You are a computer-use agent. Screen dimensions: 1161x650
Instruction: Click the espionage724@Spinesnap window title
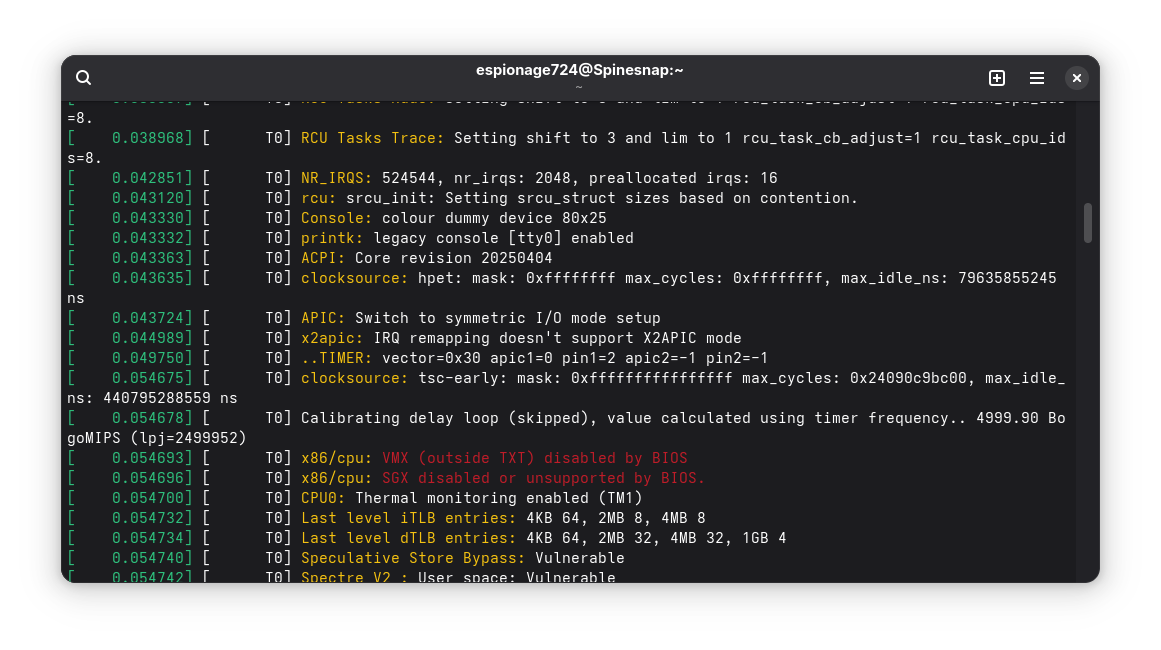[580, 70]
